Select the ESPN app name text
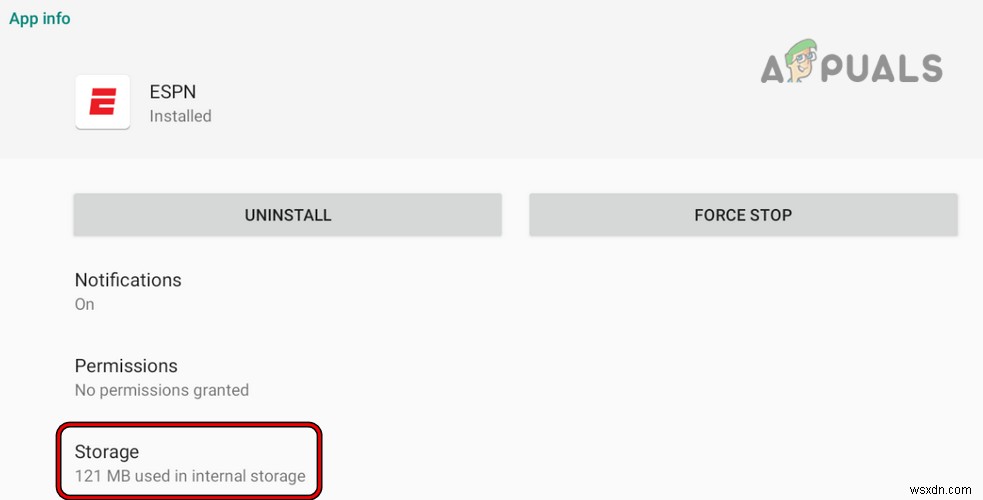 tap(175, 91)
